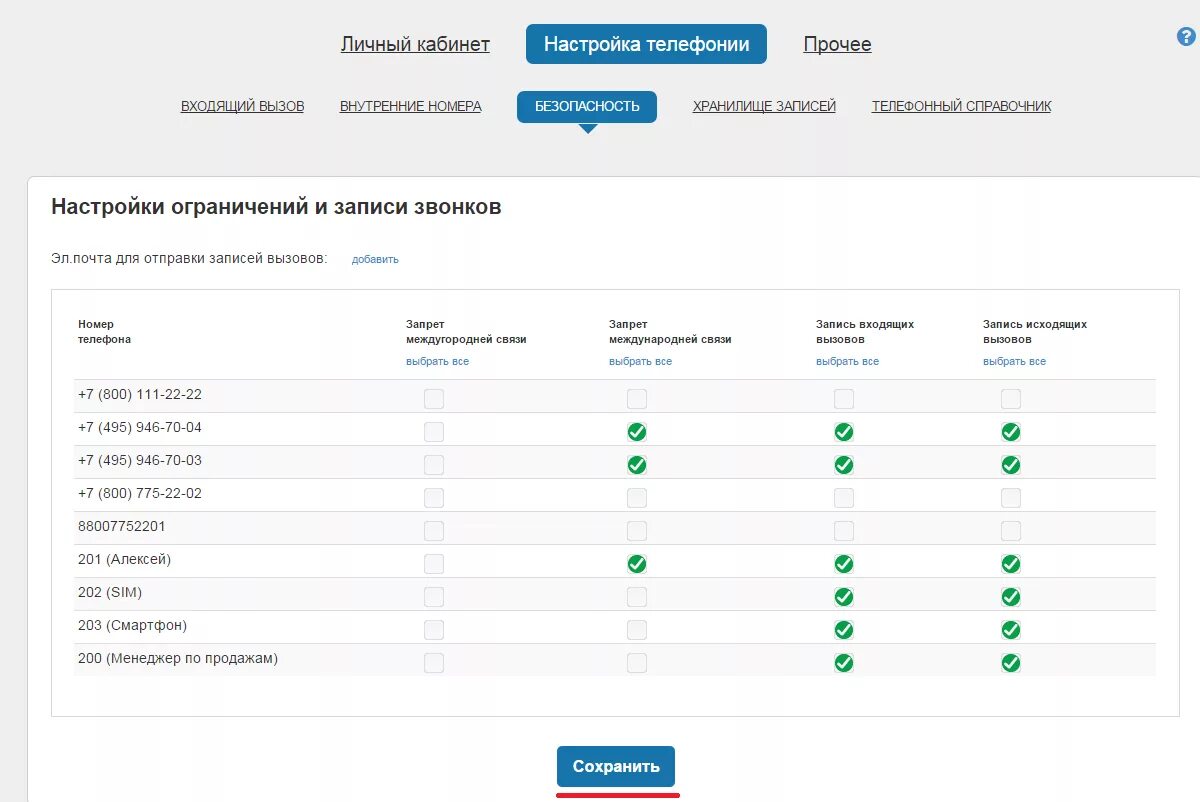Go to Входящий вызов section
The height and width of the screenshot is (802, 1200).
click(242, 106)
